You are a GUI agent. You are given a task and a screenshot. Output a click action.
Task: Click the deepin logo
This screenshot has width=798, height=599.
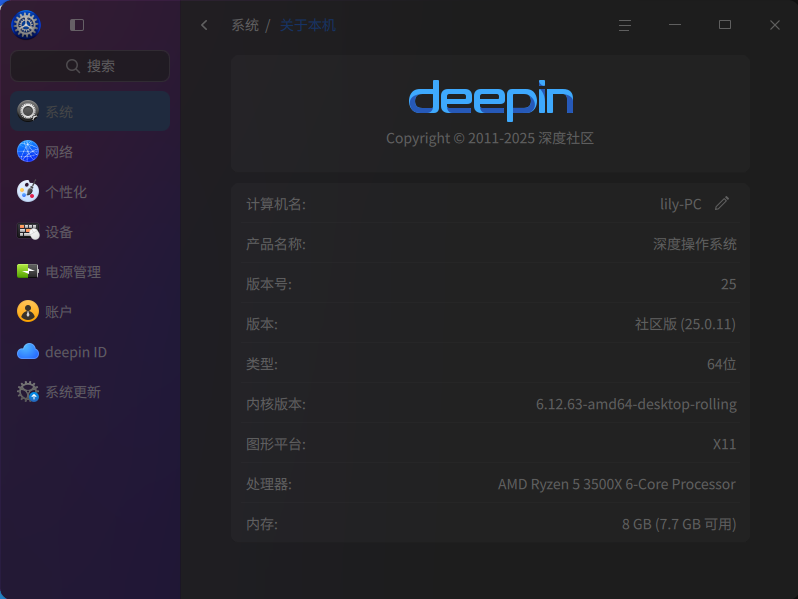pyautogui.click(x=491, y=100)
